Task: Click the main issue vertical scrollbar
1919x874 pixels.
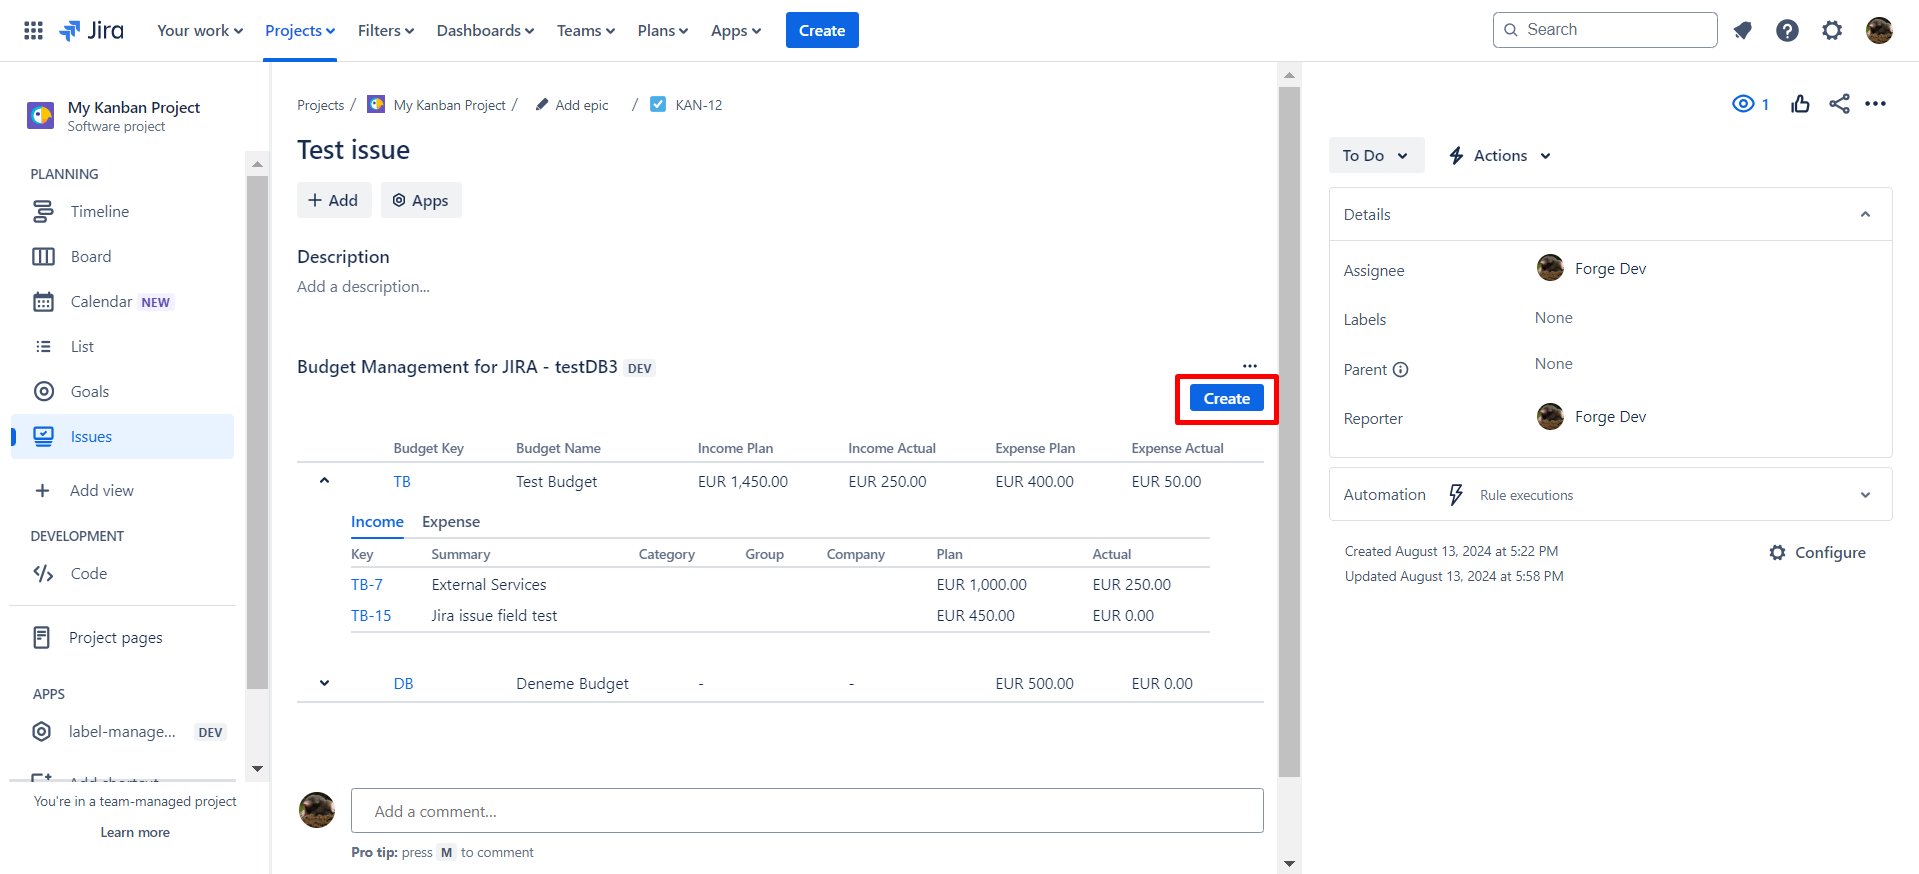Action: point(1290,432)
